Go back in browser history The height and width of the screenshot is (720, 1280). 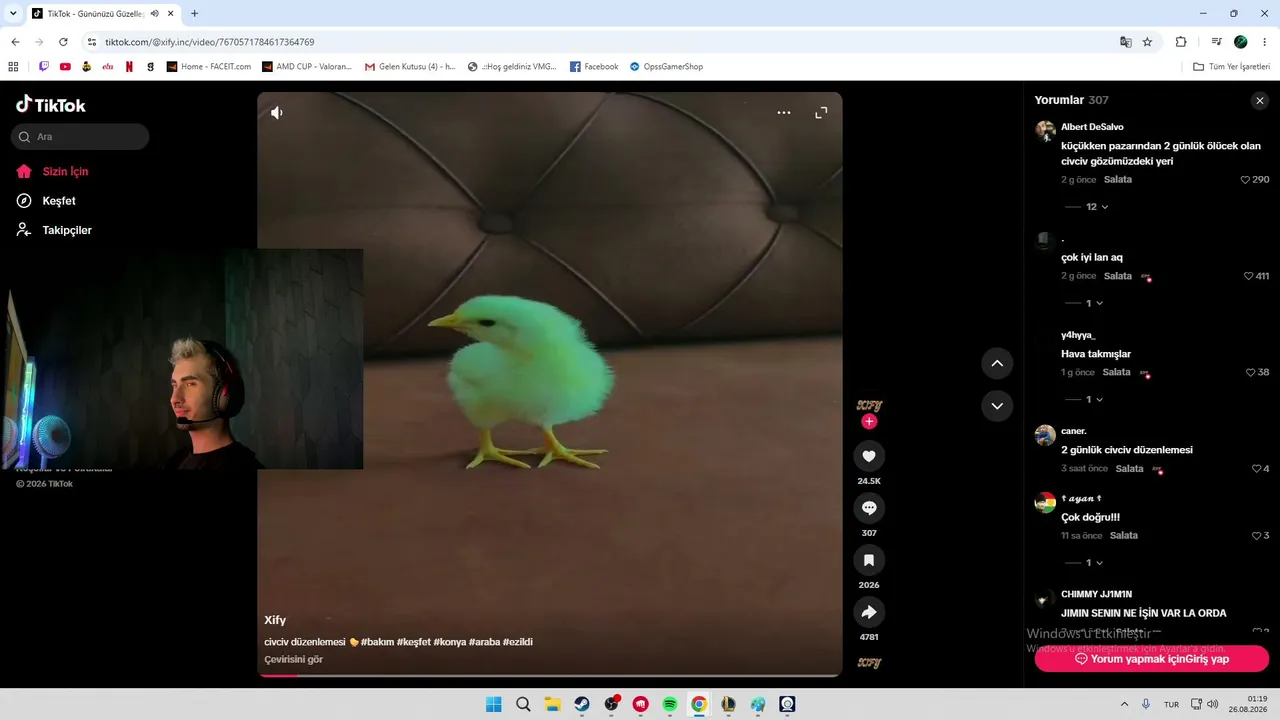pyautogui.click(x=15, y=42)
